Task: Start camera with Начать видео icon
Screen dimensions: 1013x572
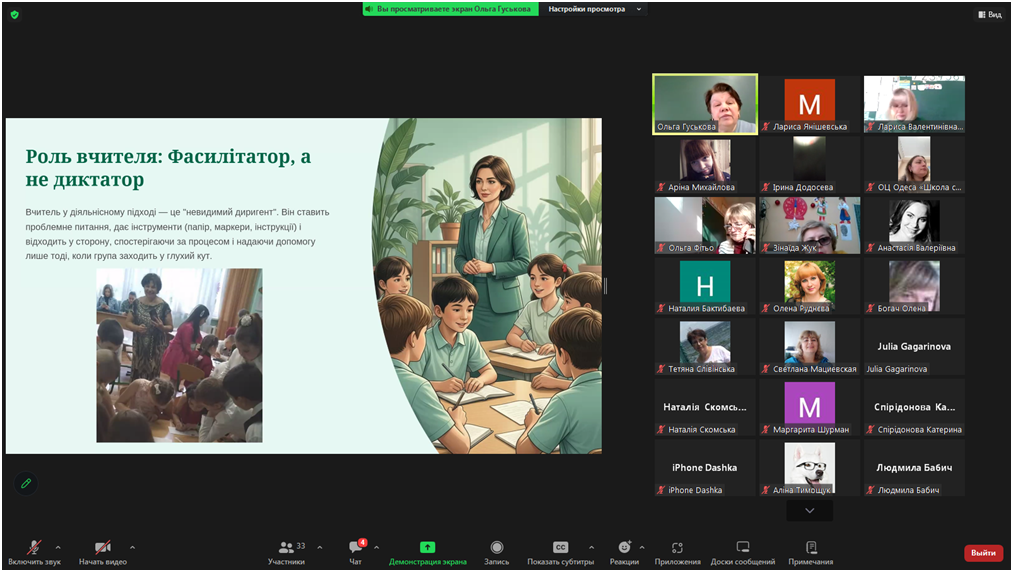Action: [x=102, y=548]
